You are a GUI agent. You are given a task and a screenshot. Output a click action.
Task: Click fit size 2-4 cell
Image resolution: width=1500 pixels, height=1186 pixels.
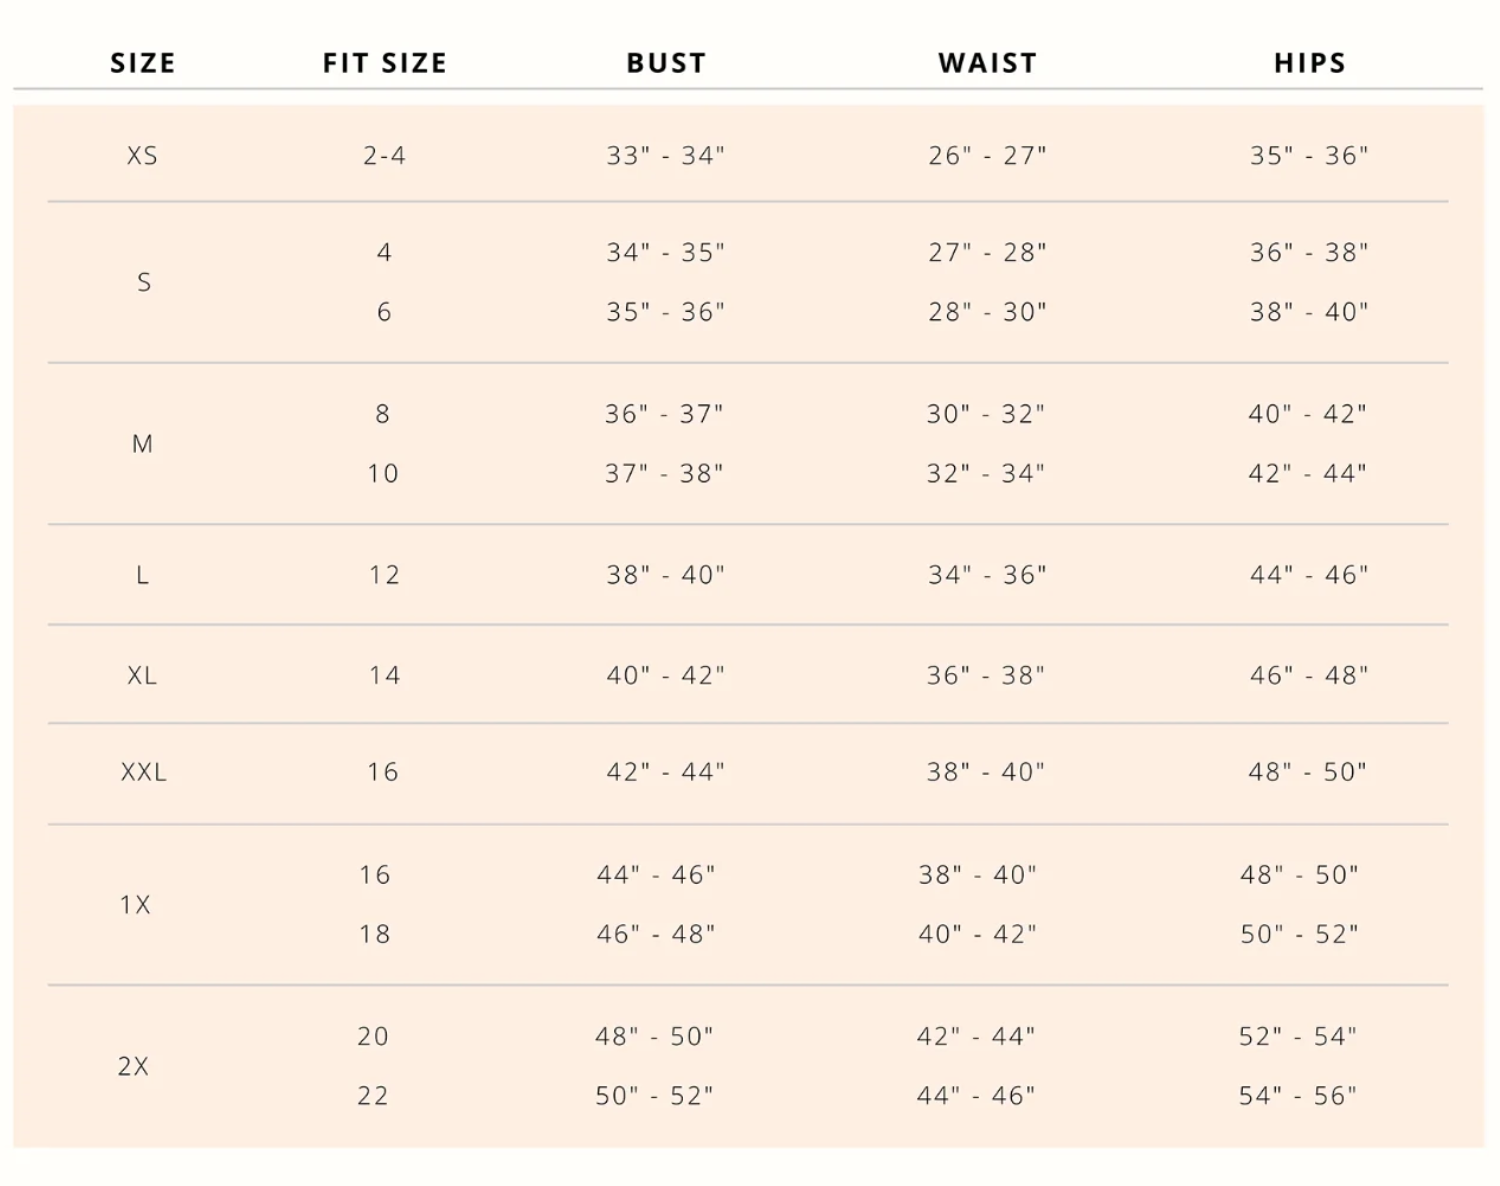tap(384, 156)
